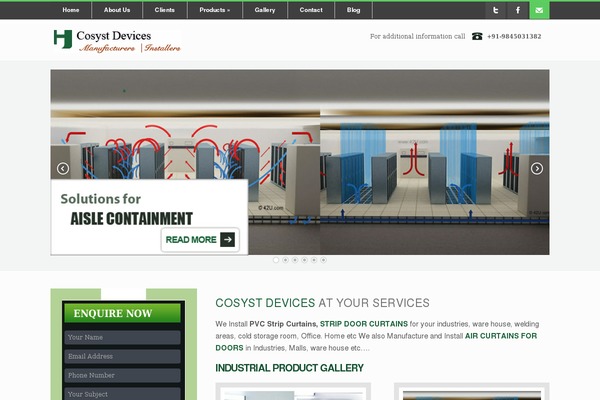The image size is (600, 400).
Task: Open the second product gallery thumbnail
Action: pyautogui.click(x=472, y=392)
